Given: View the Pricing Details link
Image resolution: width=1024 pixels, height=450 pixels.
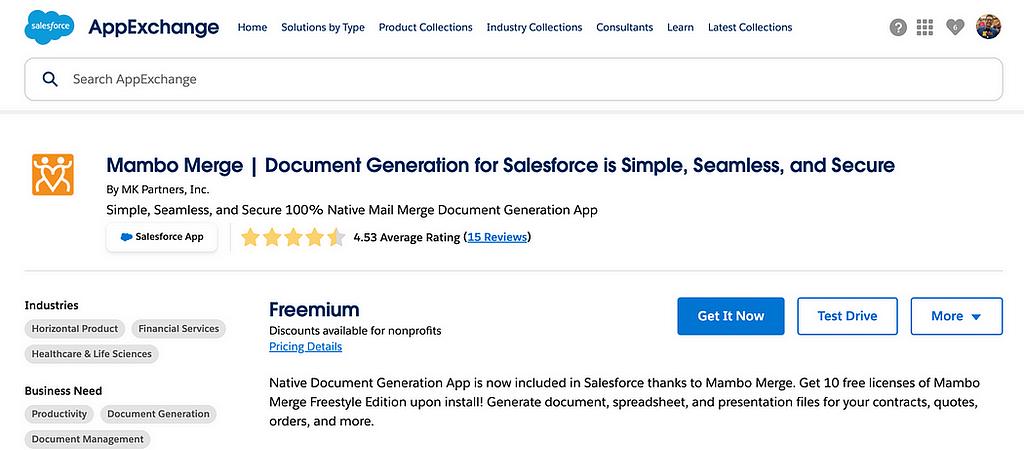Looking at the screenshot, I should [x=305, y=347].
